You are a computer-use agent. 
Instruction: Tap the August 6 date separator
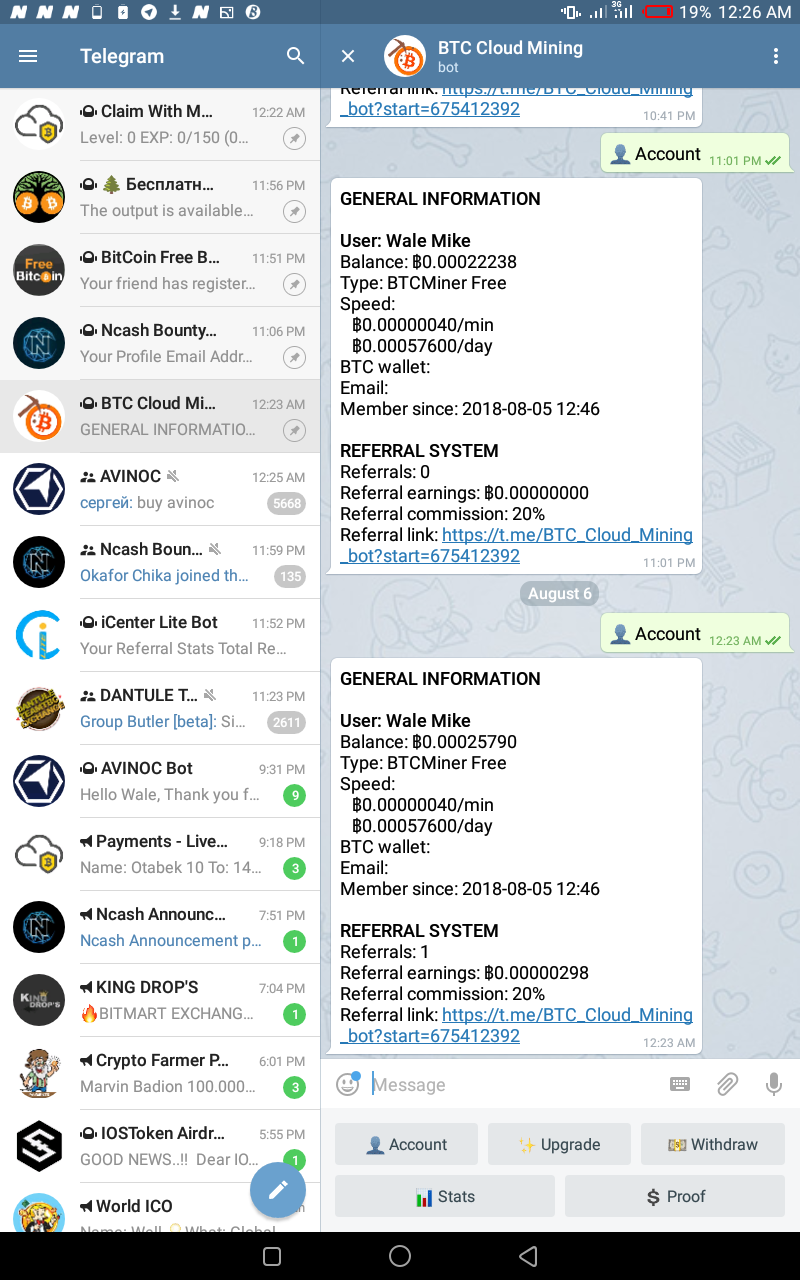click(x=560, y=594)
